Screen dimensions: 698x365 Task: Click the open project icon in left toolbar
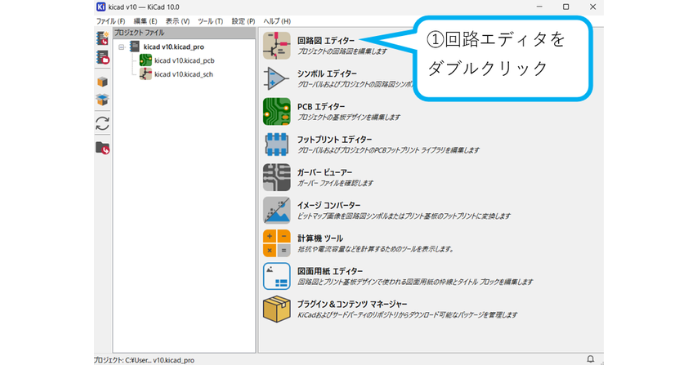tap(102, 57)
